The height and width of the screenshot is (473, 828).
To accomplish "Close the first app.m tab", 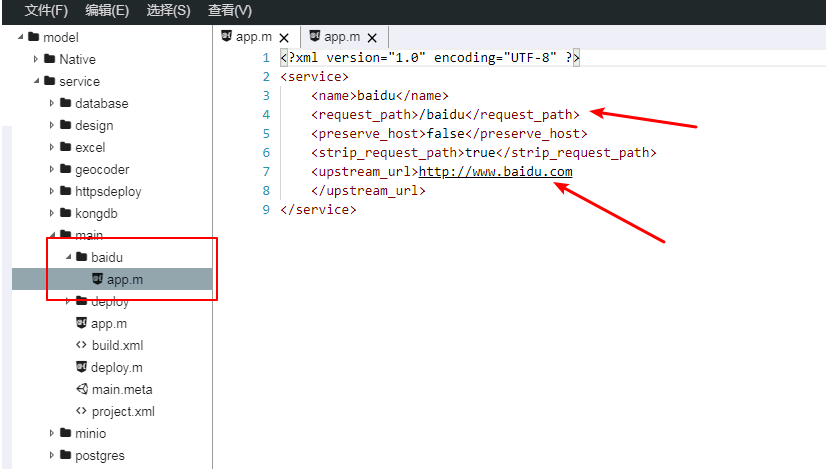I will 284,38.
